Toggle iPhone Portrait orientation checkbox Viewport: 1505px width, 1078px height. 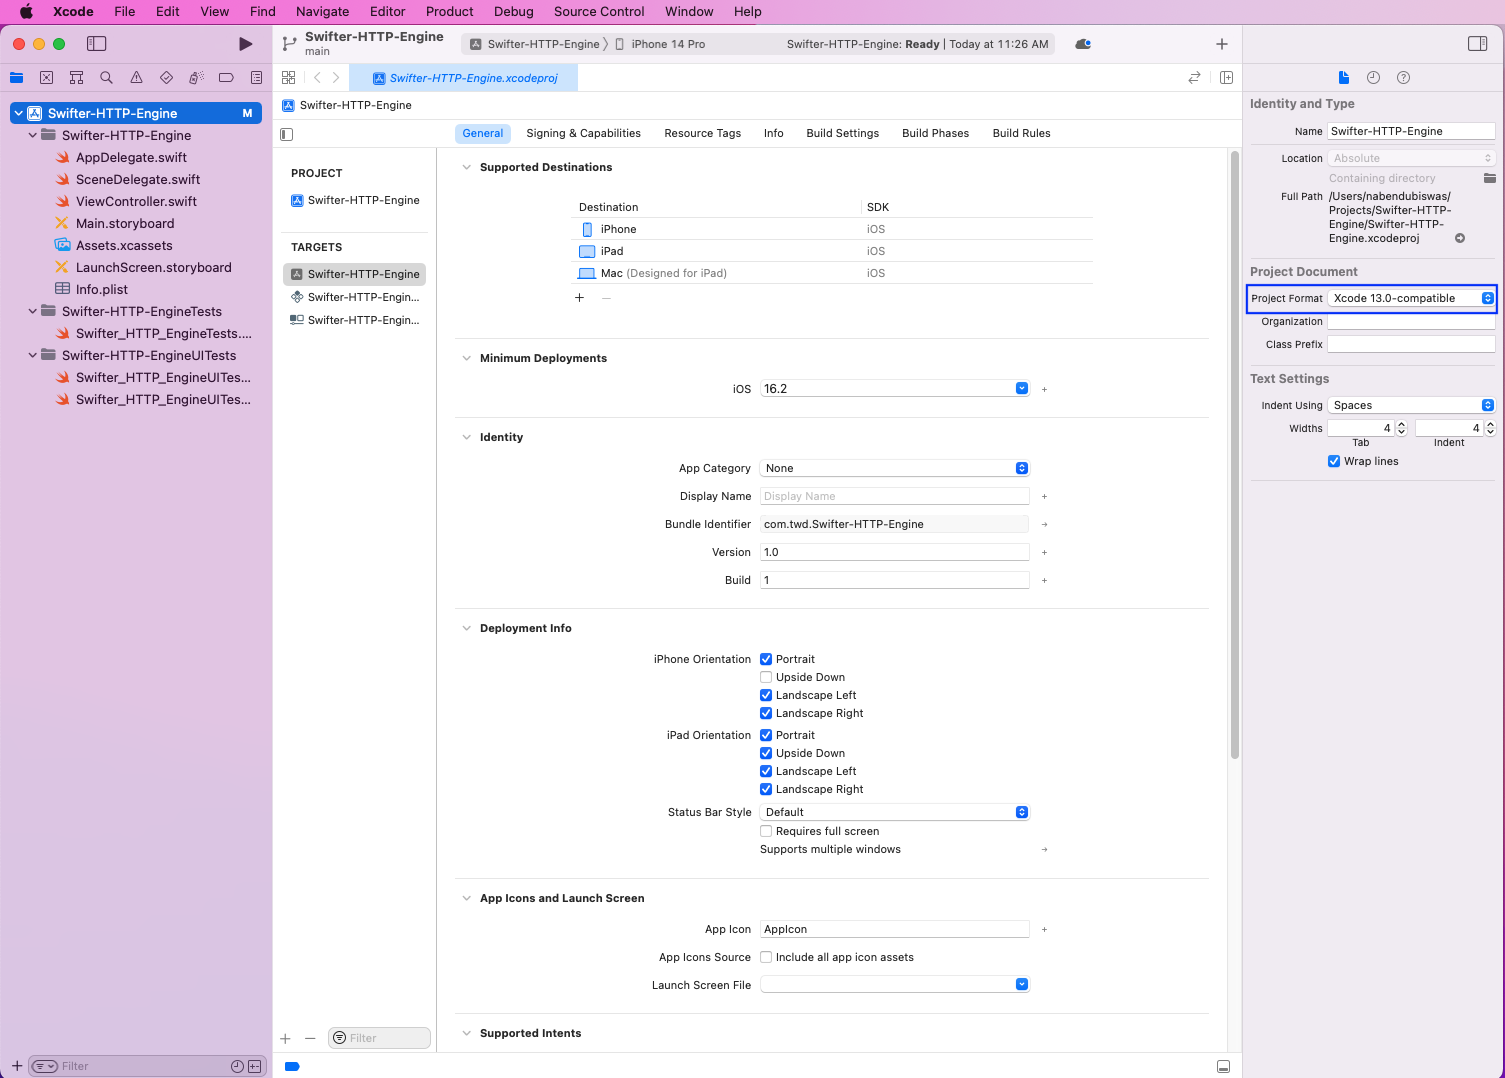(x=766, y=659)
